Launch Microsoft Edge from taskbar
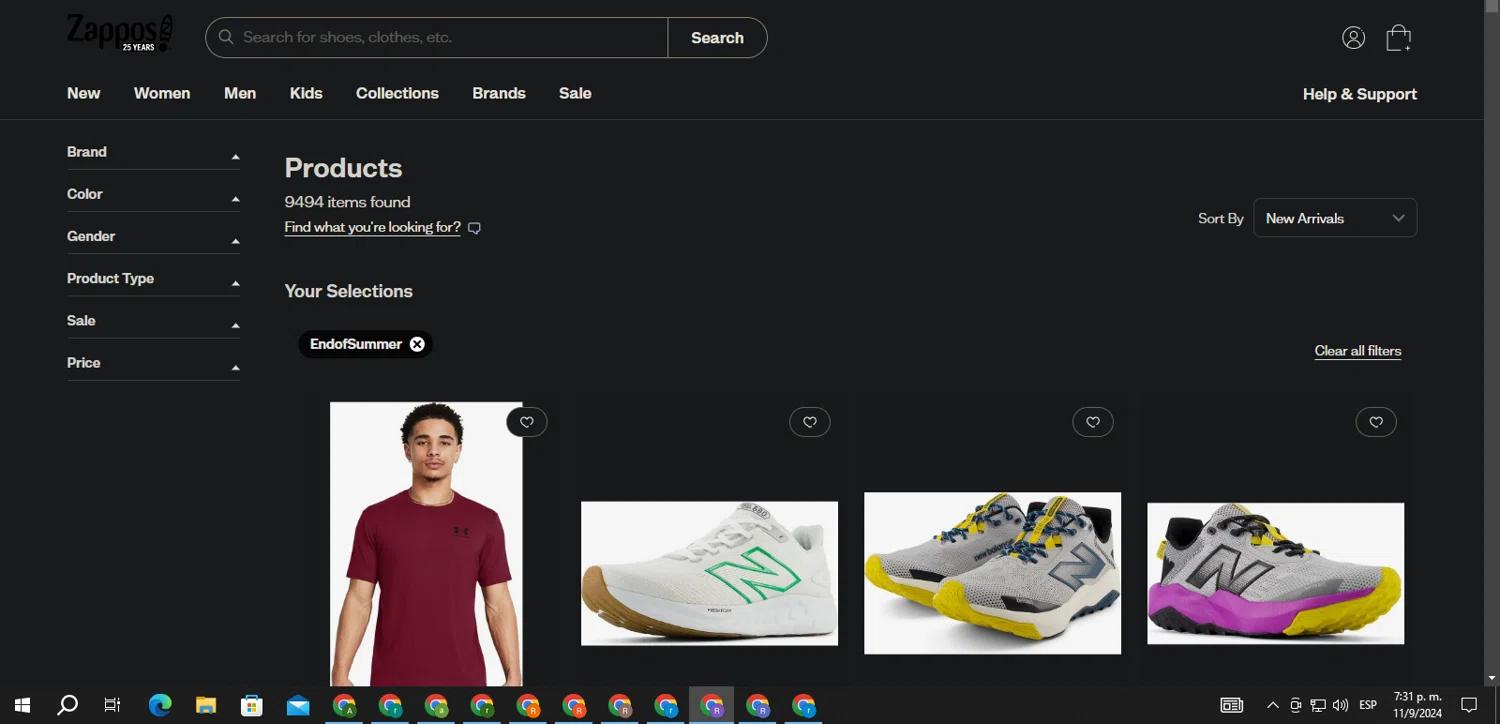Screen dimensions: 1500x724 click(160, 705)
